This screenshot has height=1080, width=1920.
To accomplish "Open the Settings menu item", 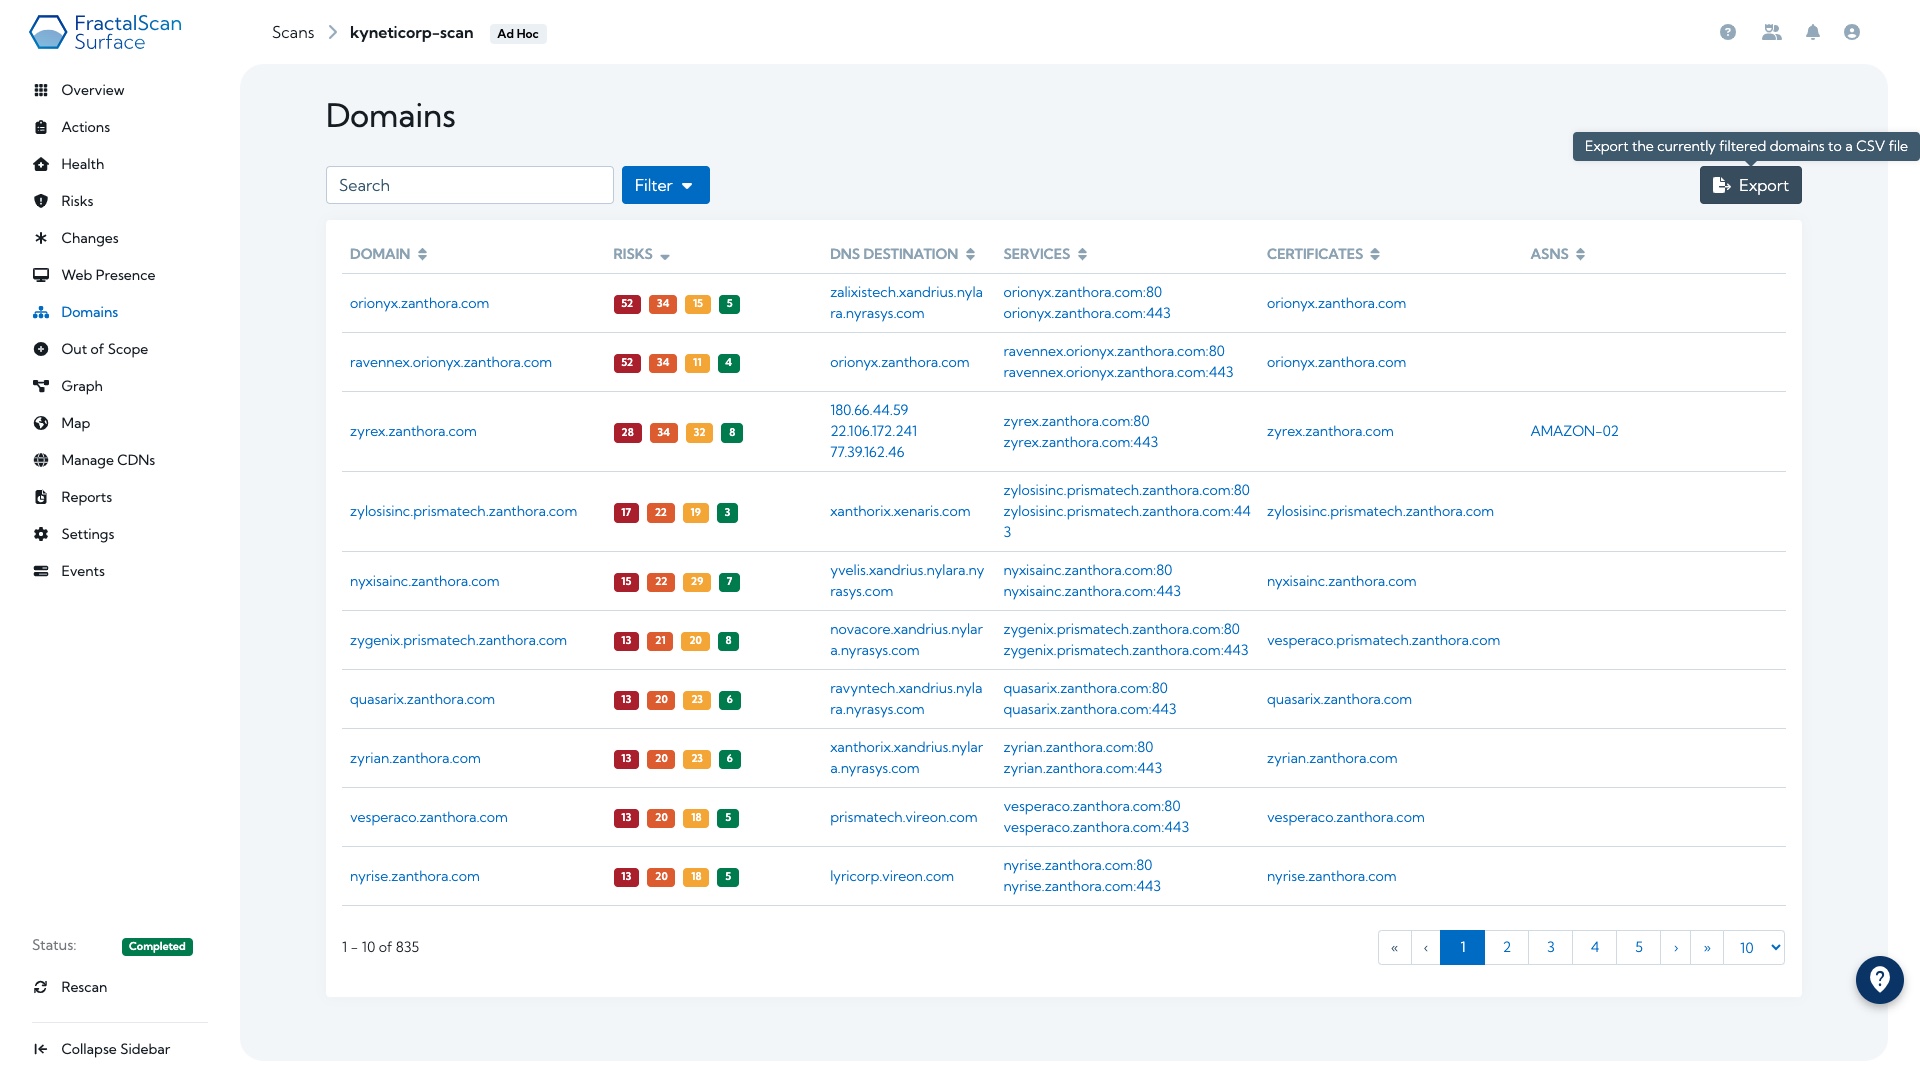I will (x=88, y=533).
